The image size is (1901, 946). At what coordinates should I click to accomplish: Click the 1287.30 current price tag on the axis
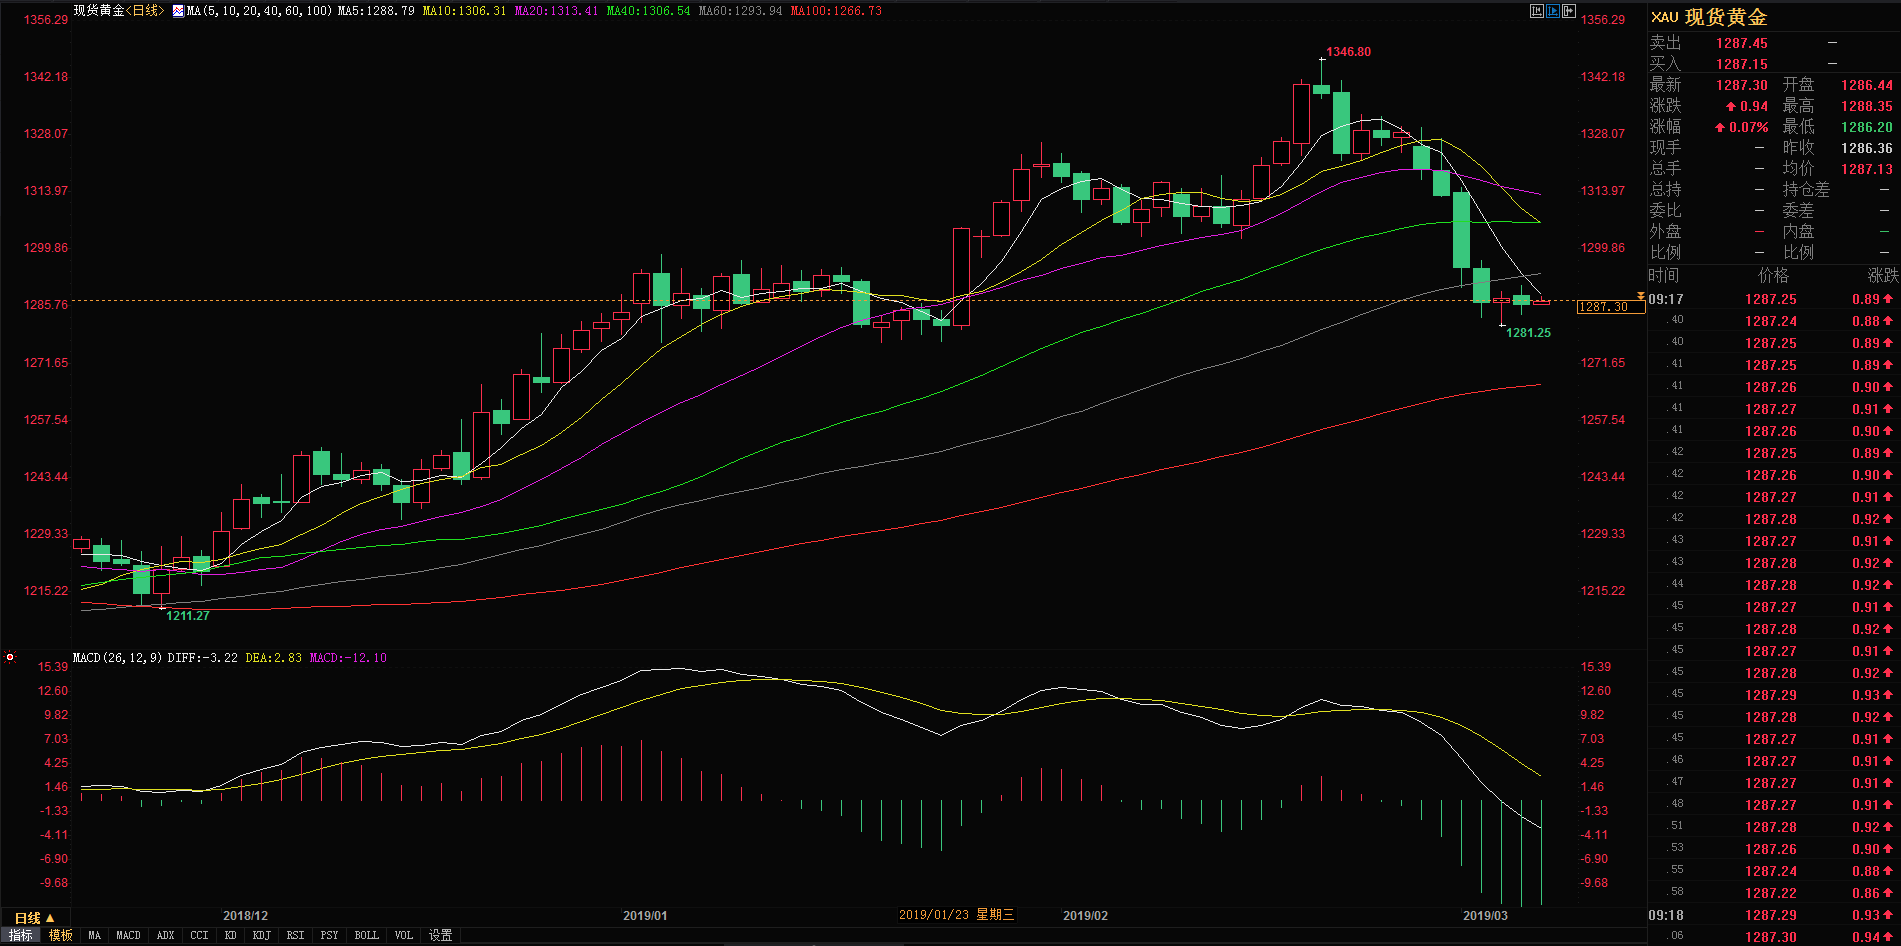pos(1610,307)
